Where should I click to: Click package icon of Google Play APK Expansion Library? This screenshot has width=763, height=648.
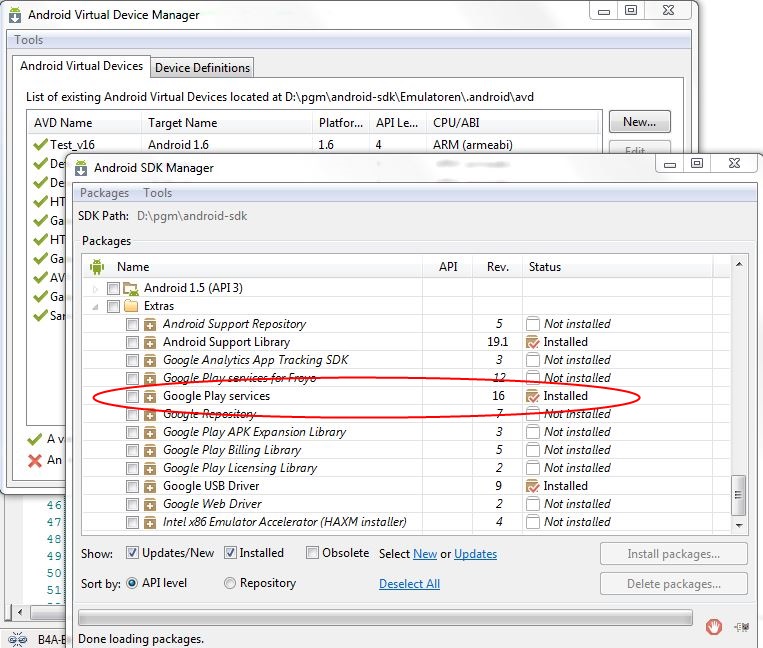tap(150, 432)
